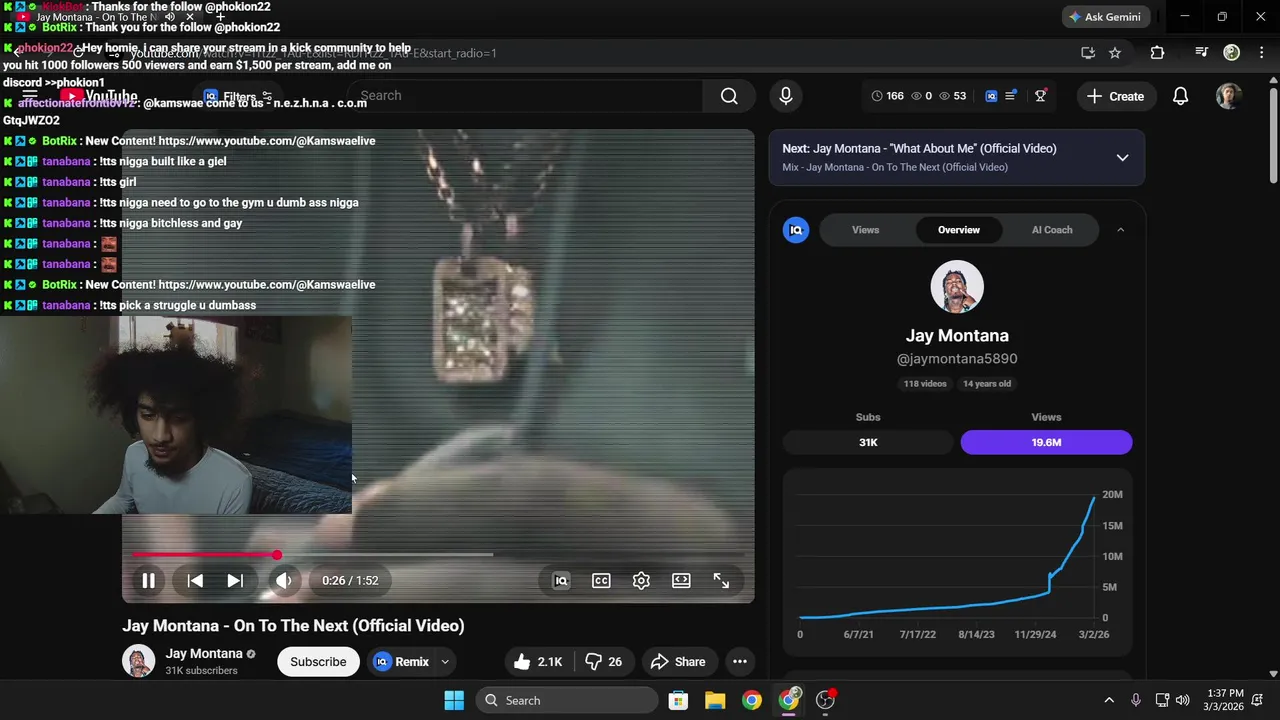Viewport: 1280px width, 720px height.
Task: Toggle closed captions CC button
Action: 601,581
